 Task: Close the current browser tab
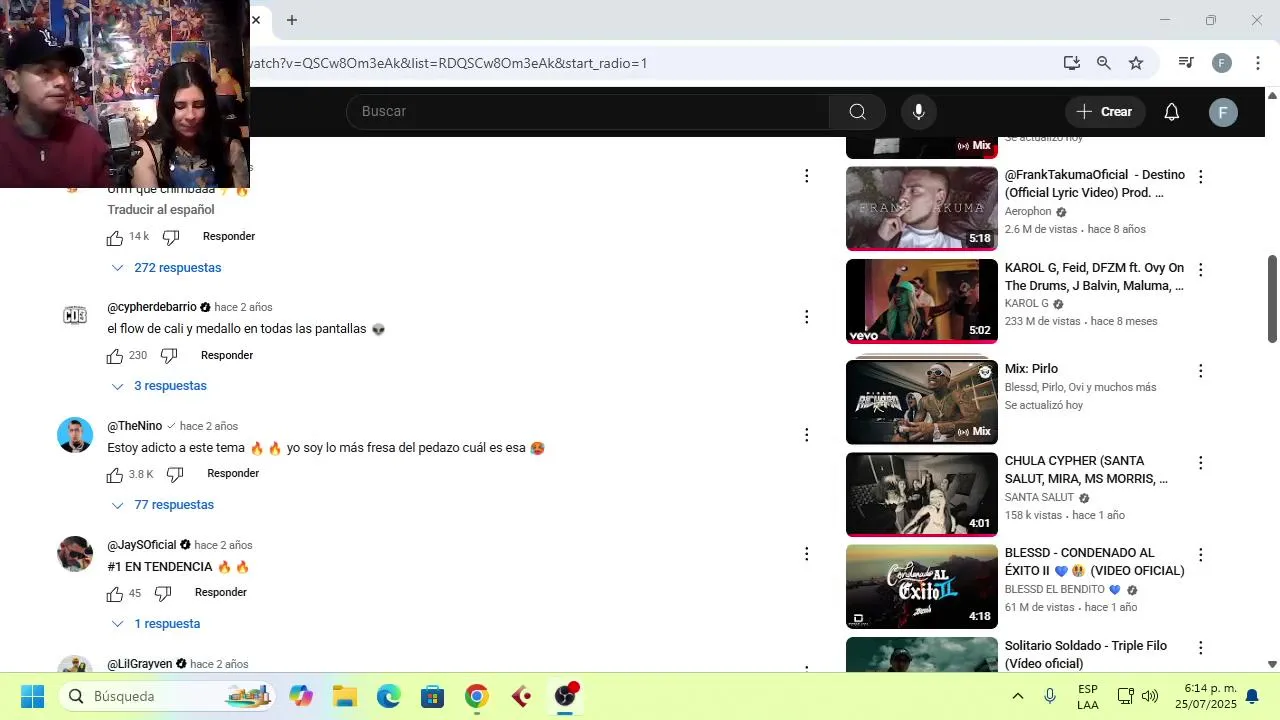tap(256, 20)
